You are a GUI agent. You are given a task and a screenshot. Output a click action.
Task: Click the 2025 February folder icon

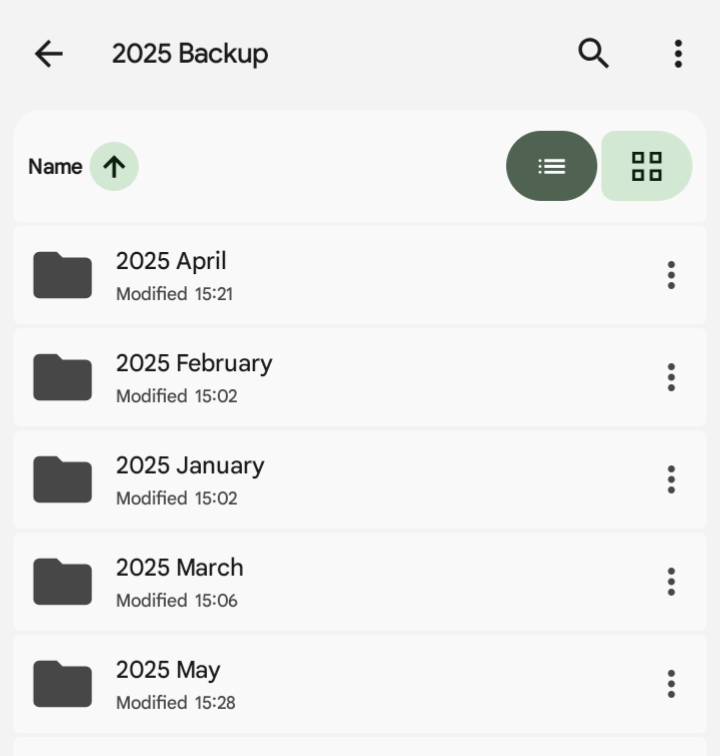62,377
